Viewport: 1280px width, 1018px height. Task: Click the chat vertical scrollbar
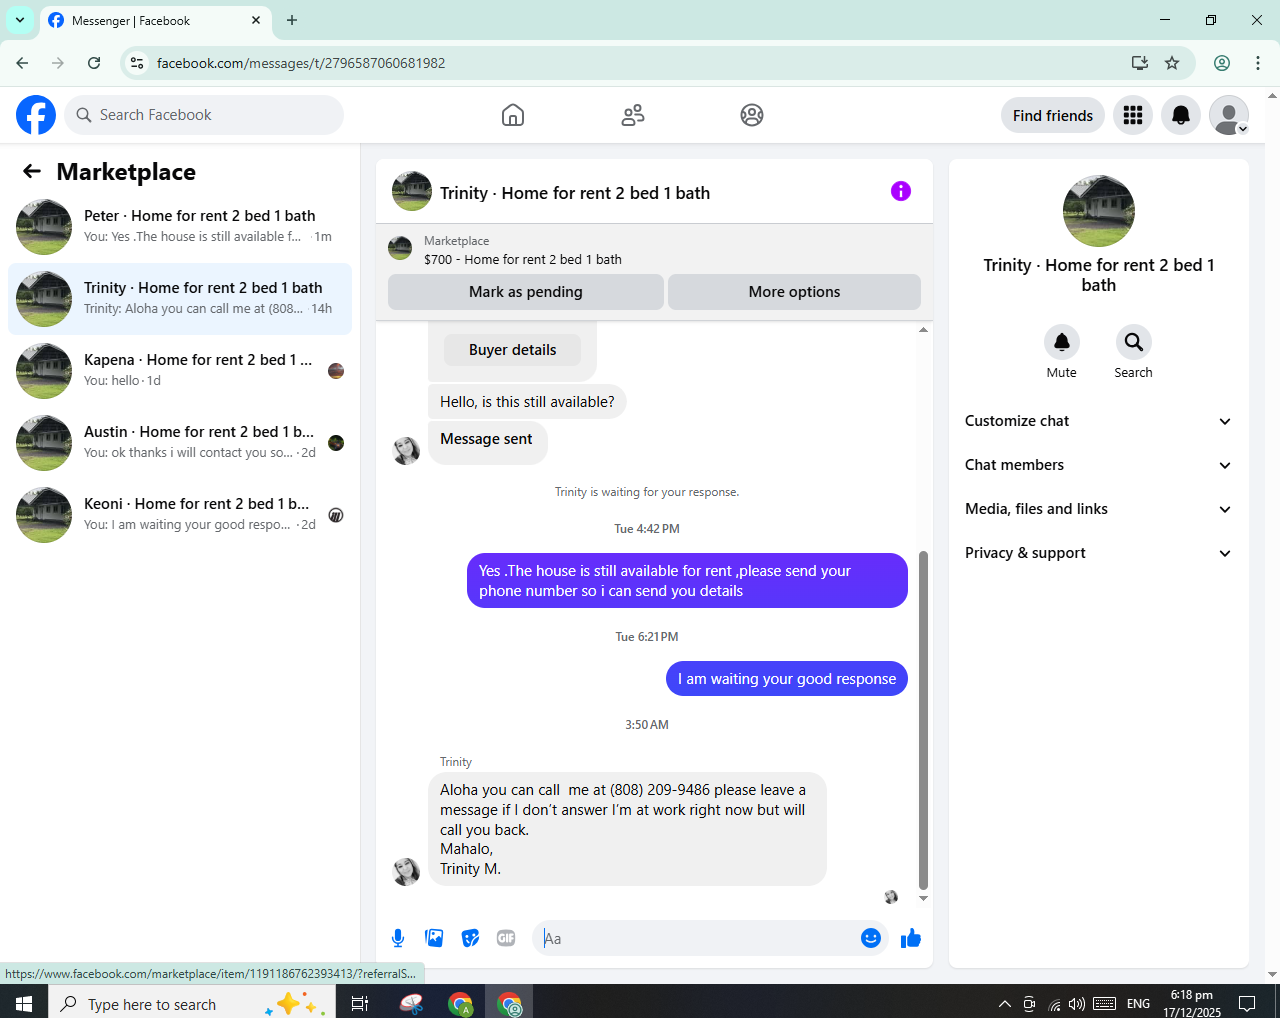tap(923, 720)
